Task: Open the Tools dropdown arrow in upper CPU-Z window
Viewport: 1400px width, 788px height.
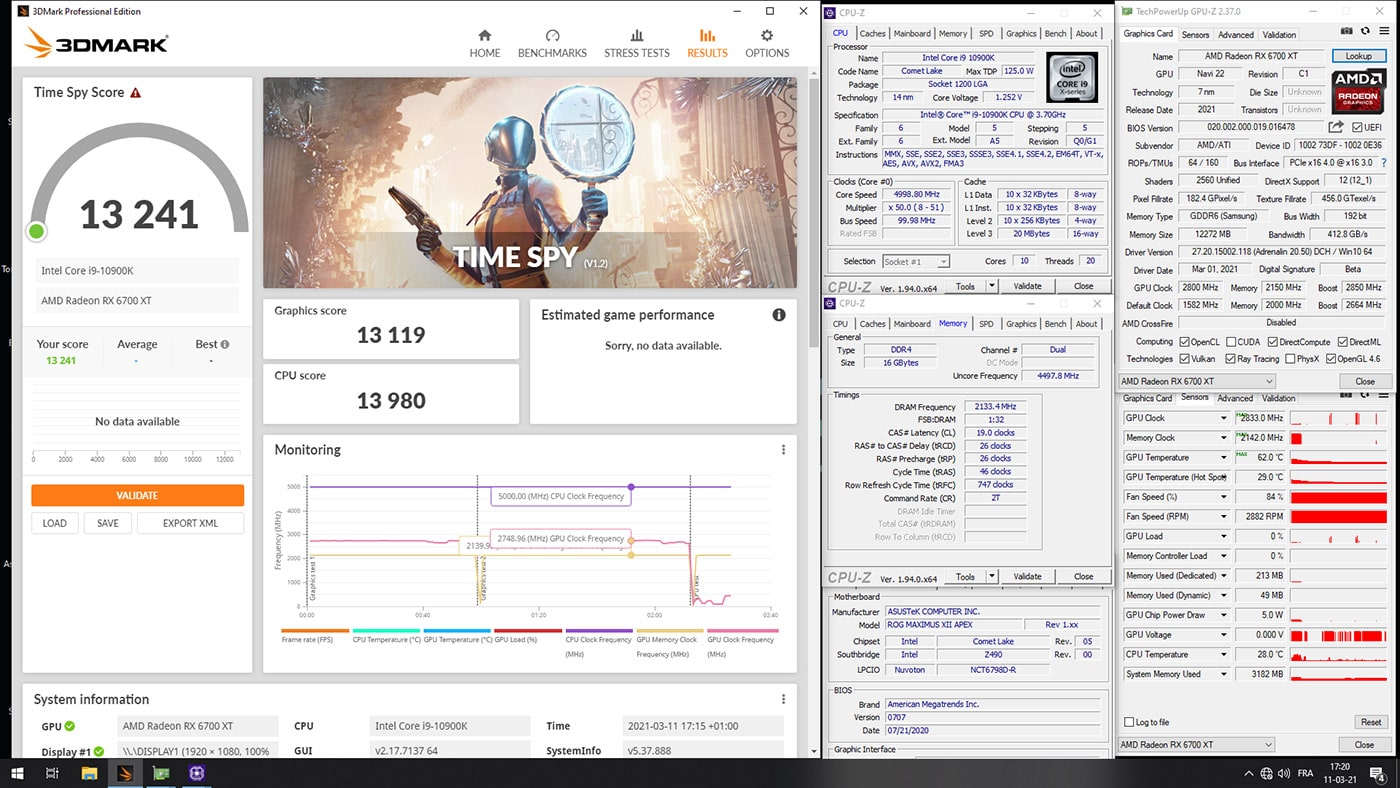Action: [x=992, y=286]
